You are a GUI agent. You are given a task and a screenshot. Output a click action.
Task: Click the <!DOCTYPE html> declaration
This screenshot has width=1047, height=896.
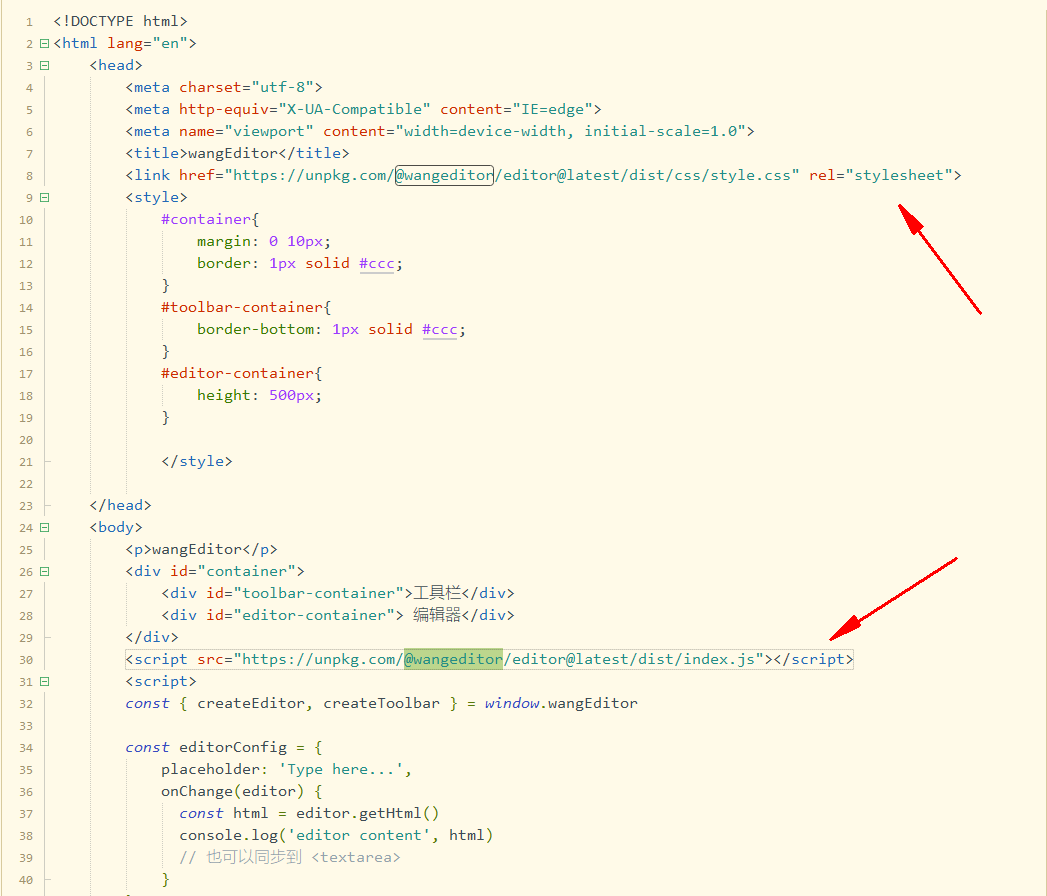pyautogui.click(x=120, y=21)
